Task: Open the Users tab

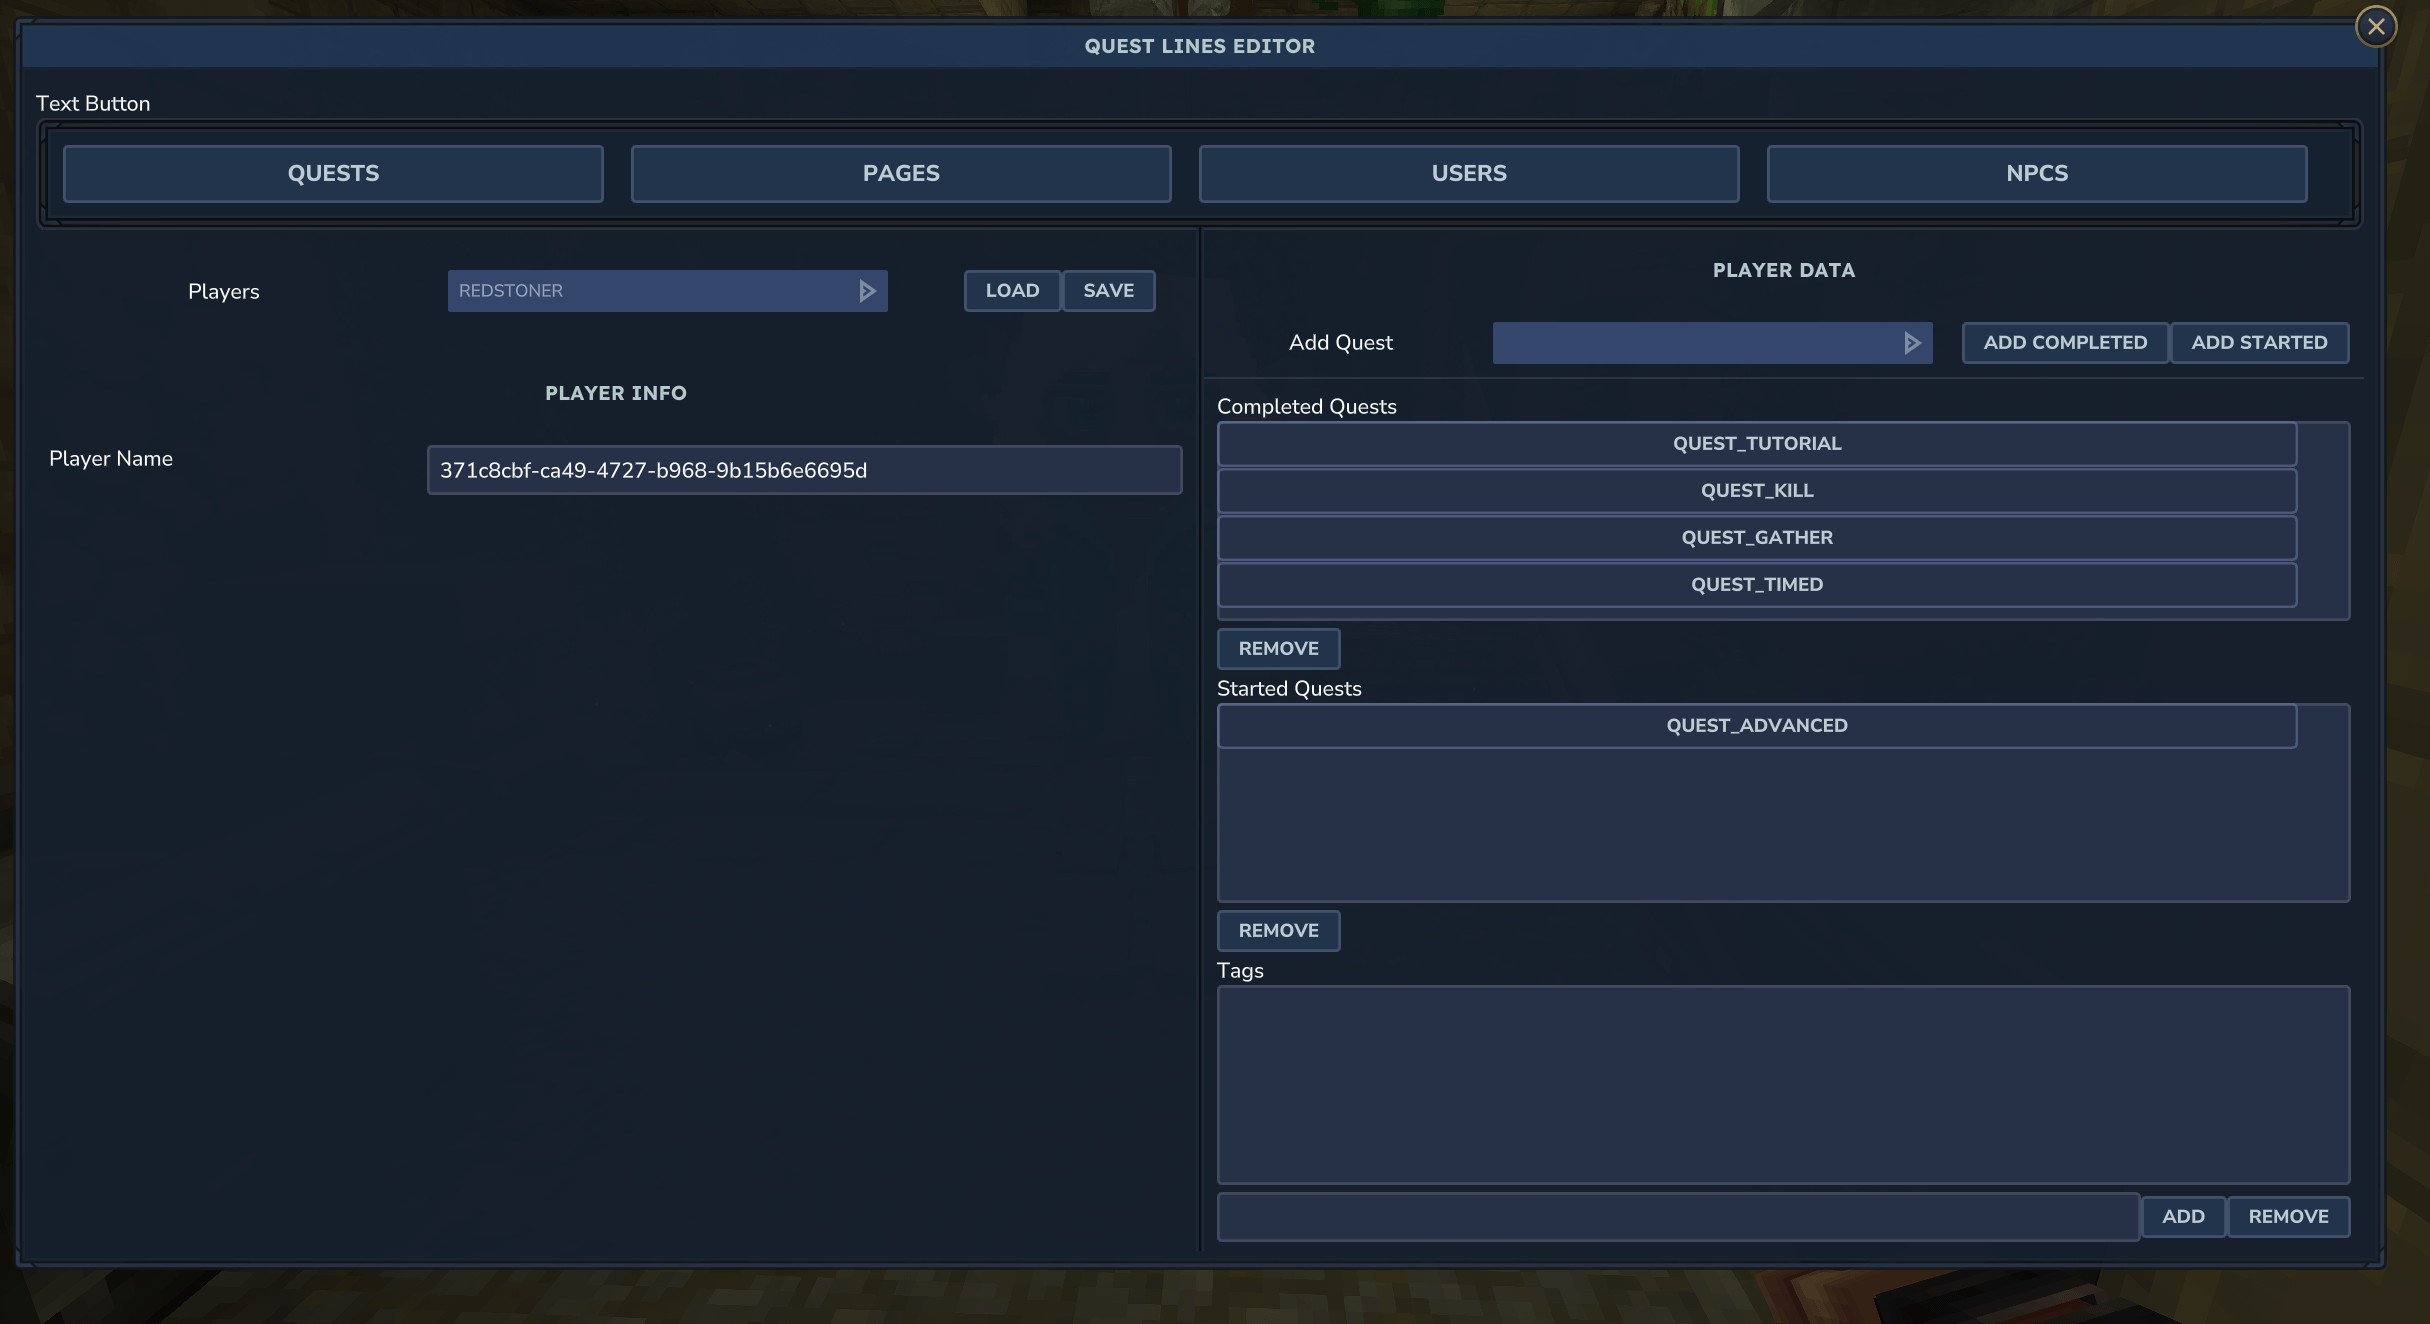Action: [1469, 174]
